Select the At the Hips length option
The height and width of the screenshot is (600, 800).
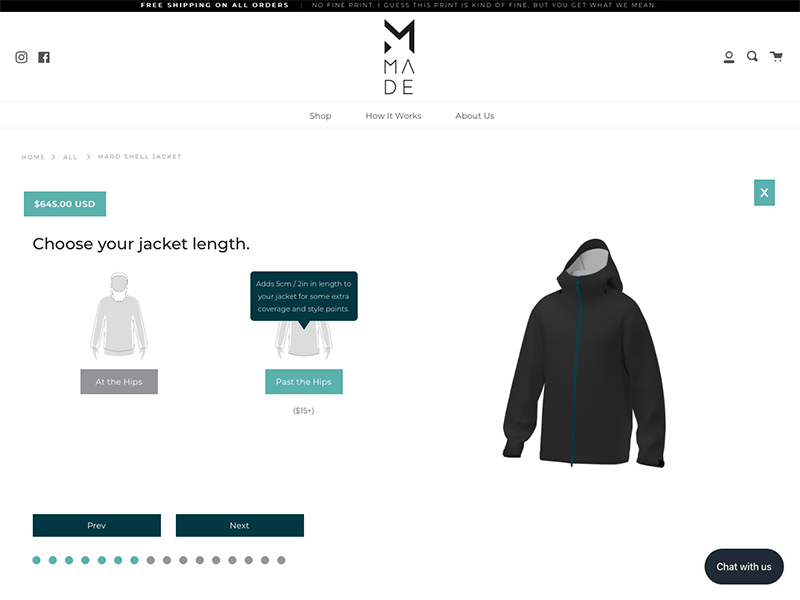(119, 382)
